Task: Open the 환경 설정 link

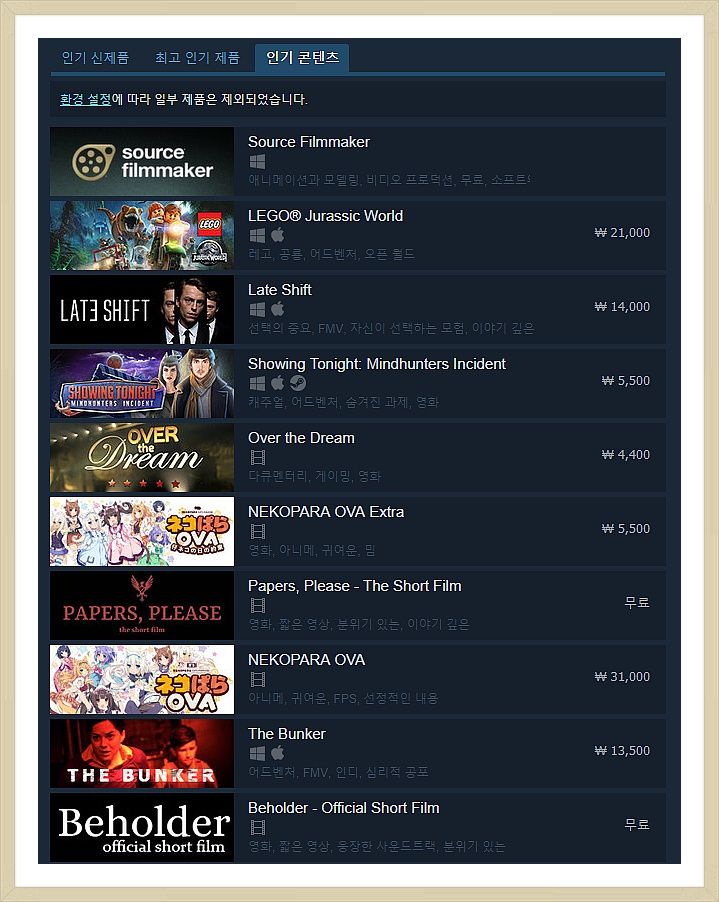Action: 86,99
